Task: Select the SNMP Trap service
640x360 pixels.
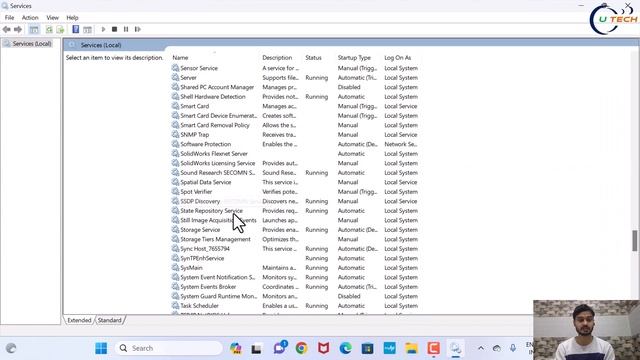Action: (x=295, y=135)
